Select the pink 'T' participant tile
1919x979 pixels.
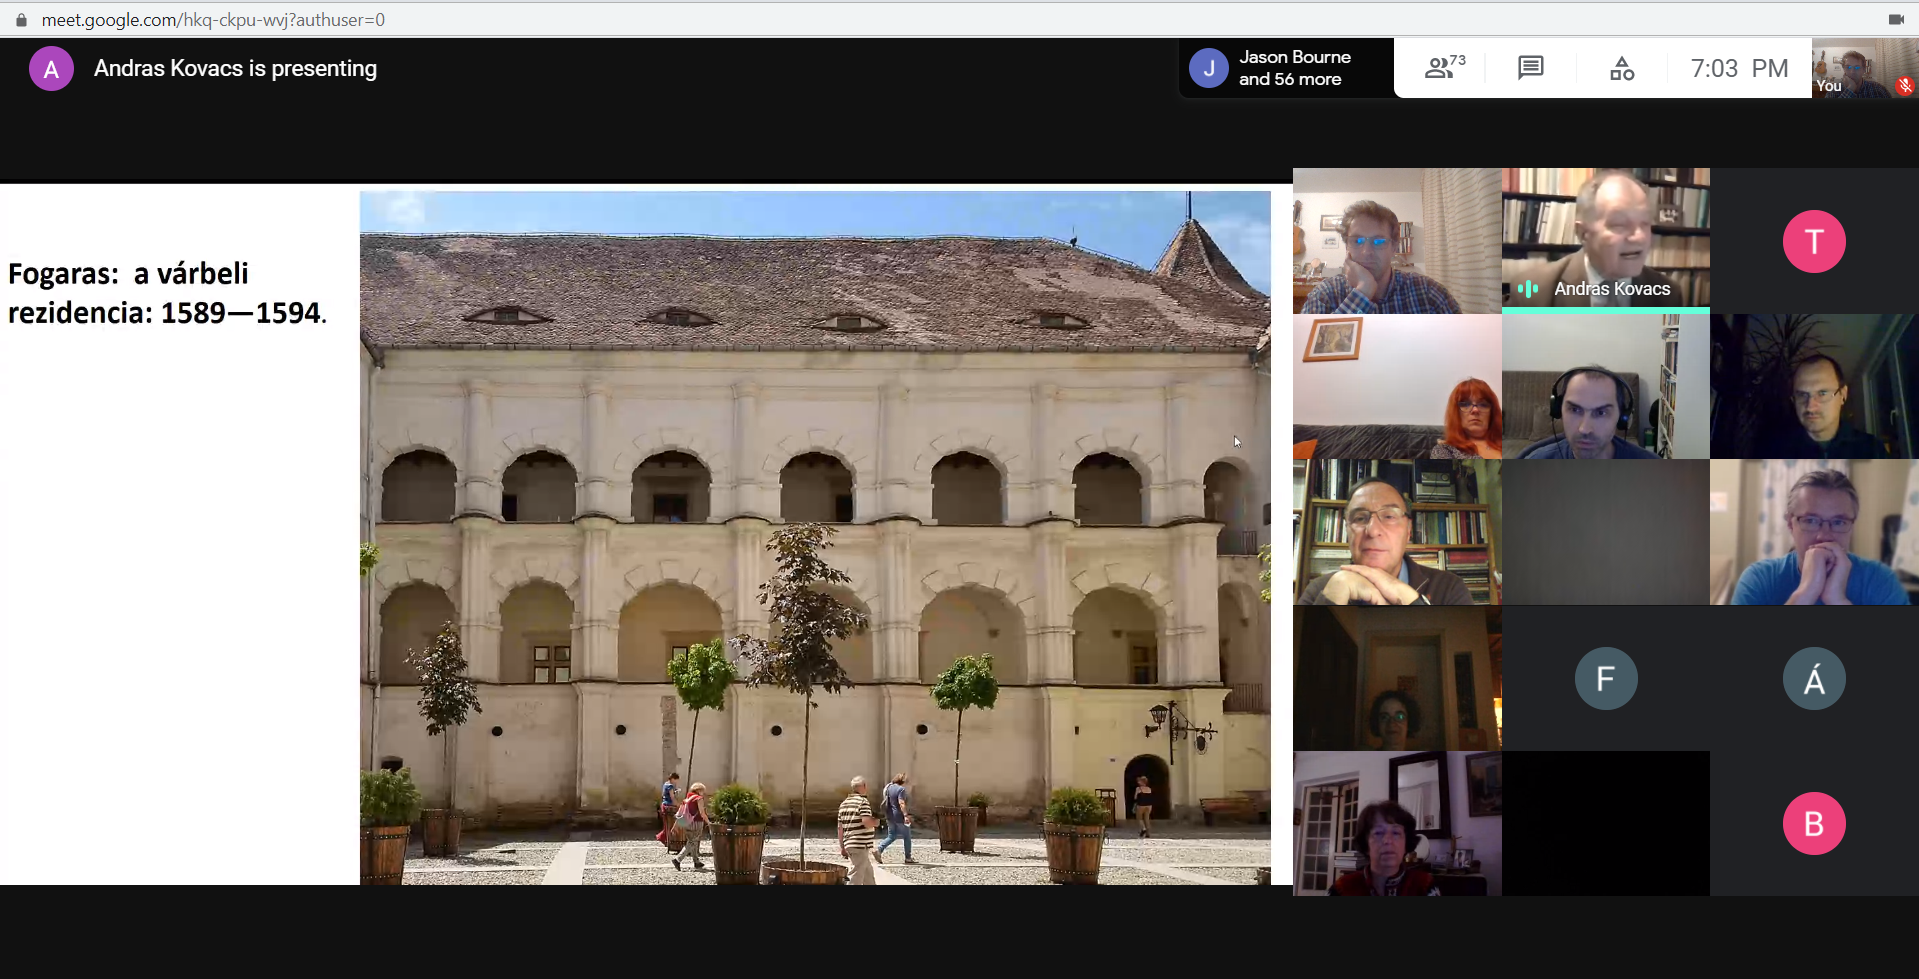click(1813, 241)
